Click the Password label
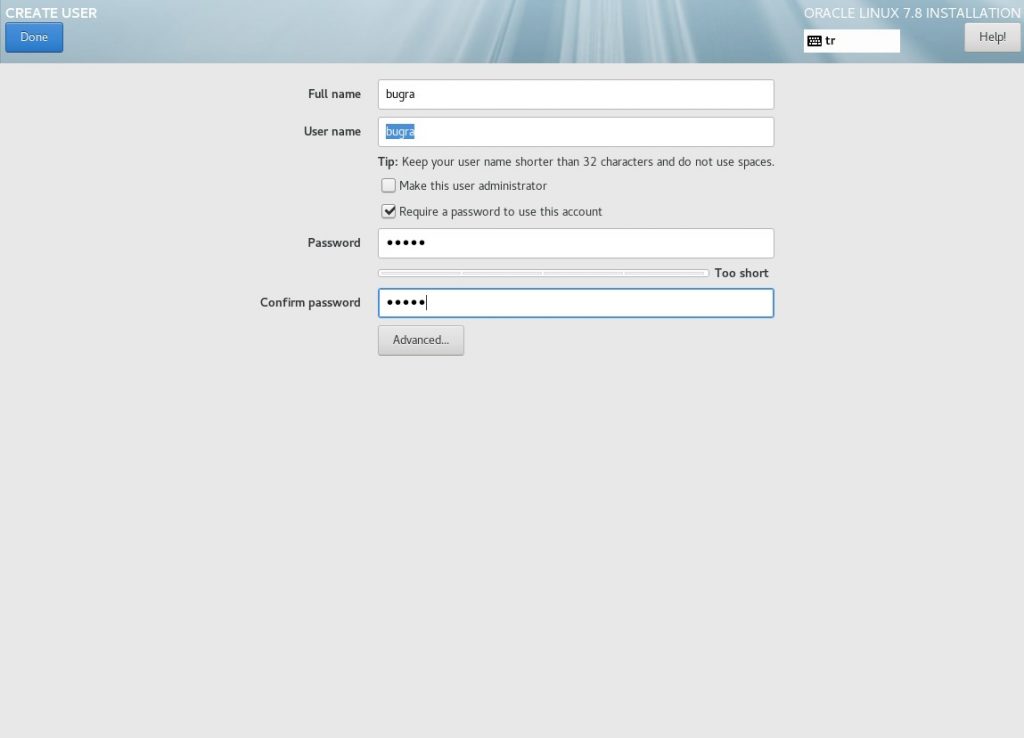This screenshot has height=738, width=1024. click(x=334, y=243)
